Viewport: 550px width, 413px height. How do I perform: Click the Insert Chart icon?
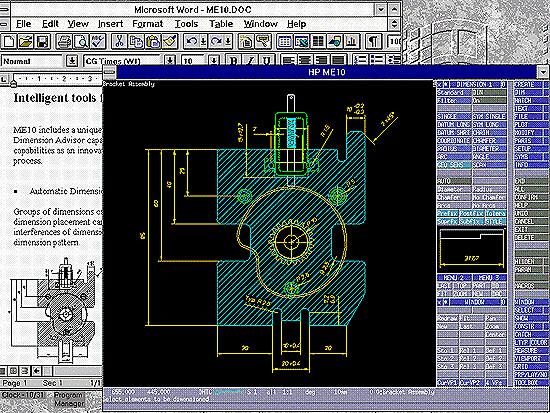(351, 42)
